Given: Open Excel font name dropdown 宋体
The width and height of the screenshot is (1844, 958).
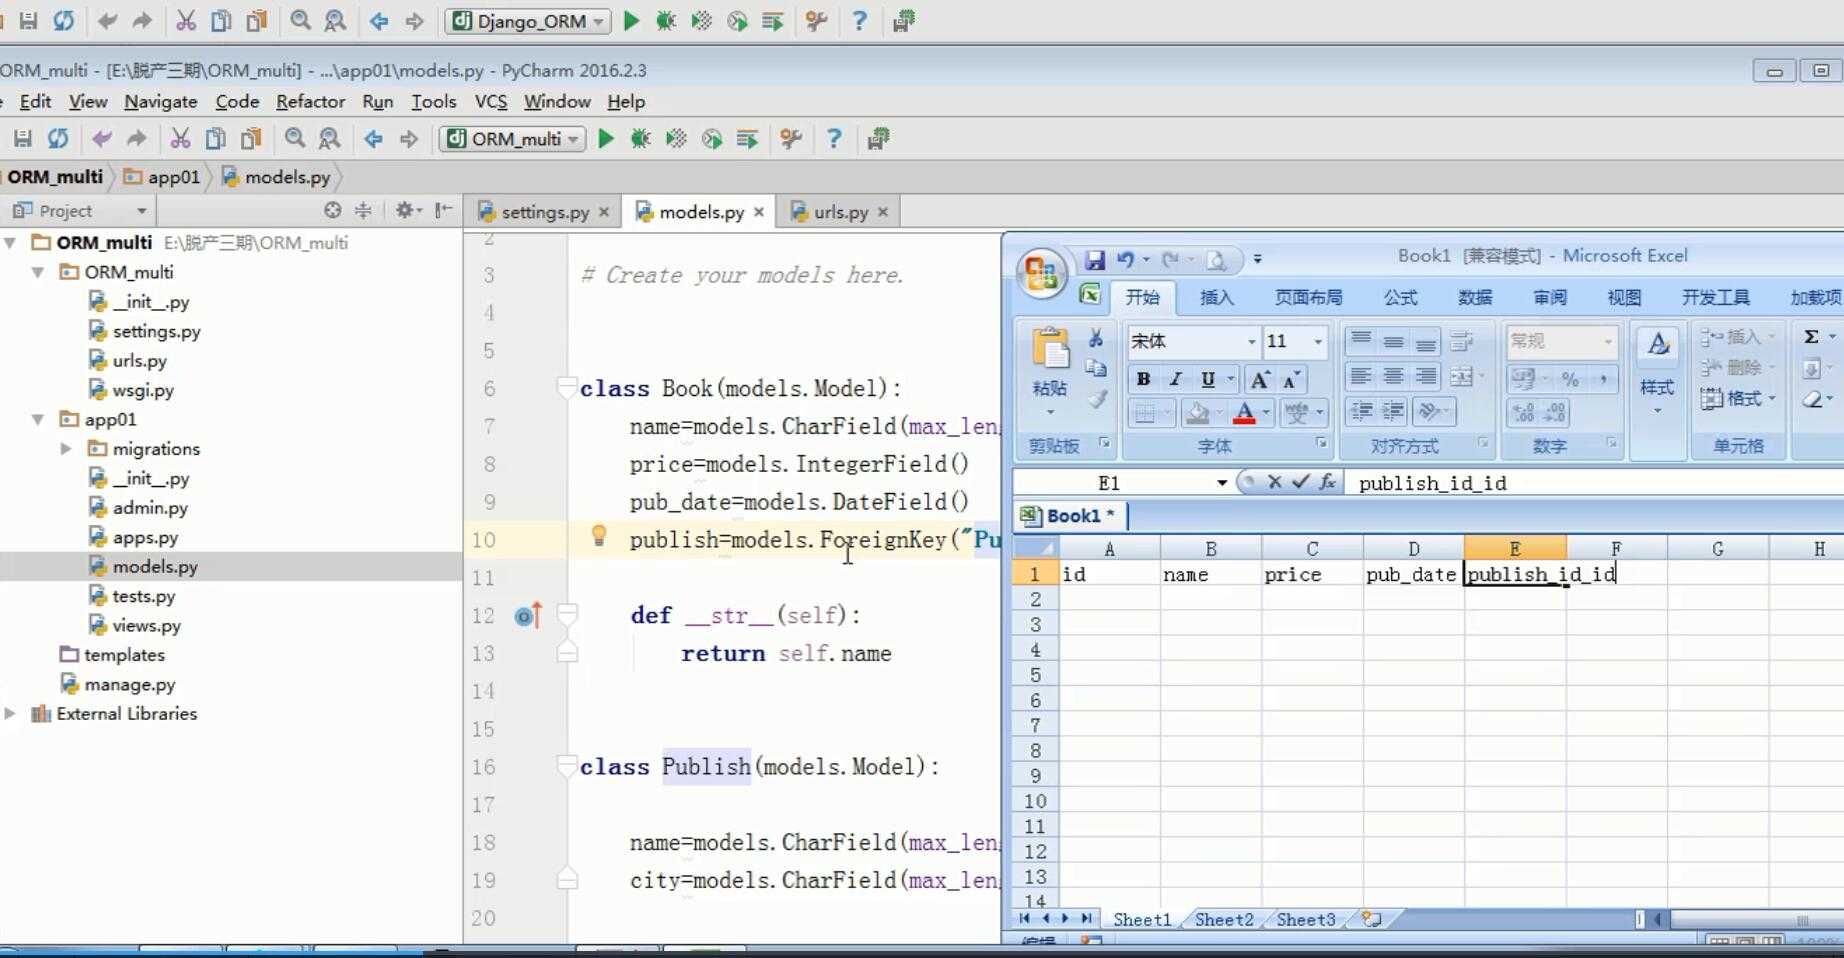Looking at the screenshot, I should tap(1251, 341).
